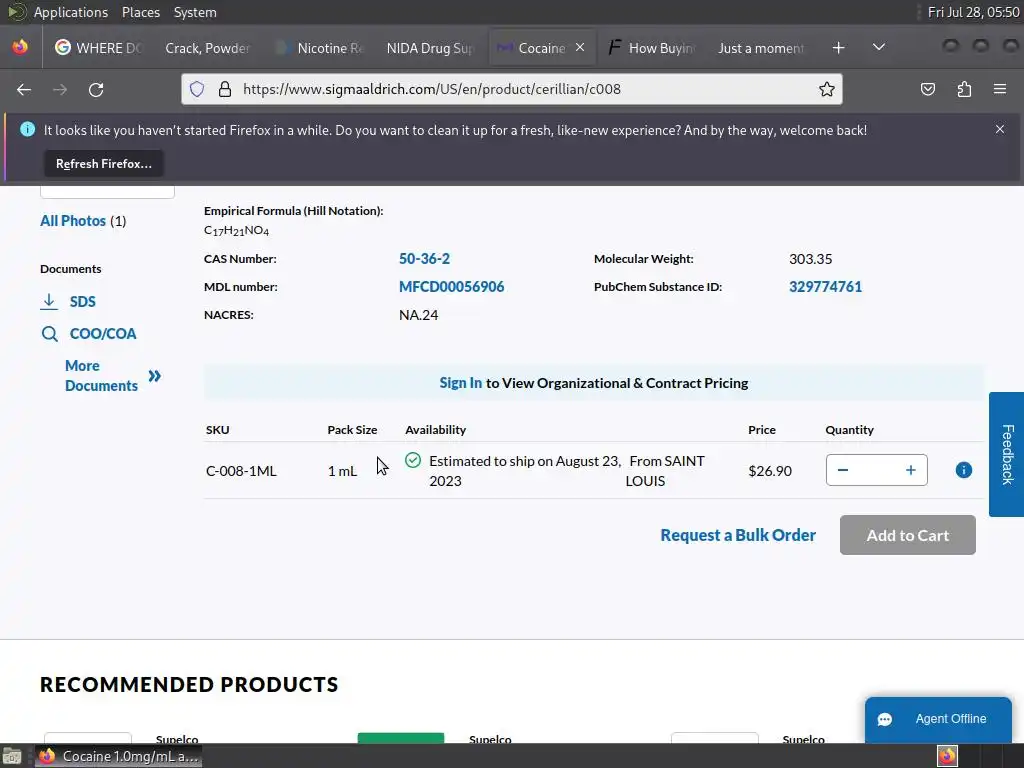Open the Pocket save icon
The image size is (1024, 768).
927,89
